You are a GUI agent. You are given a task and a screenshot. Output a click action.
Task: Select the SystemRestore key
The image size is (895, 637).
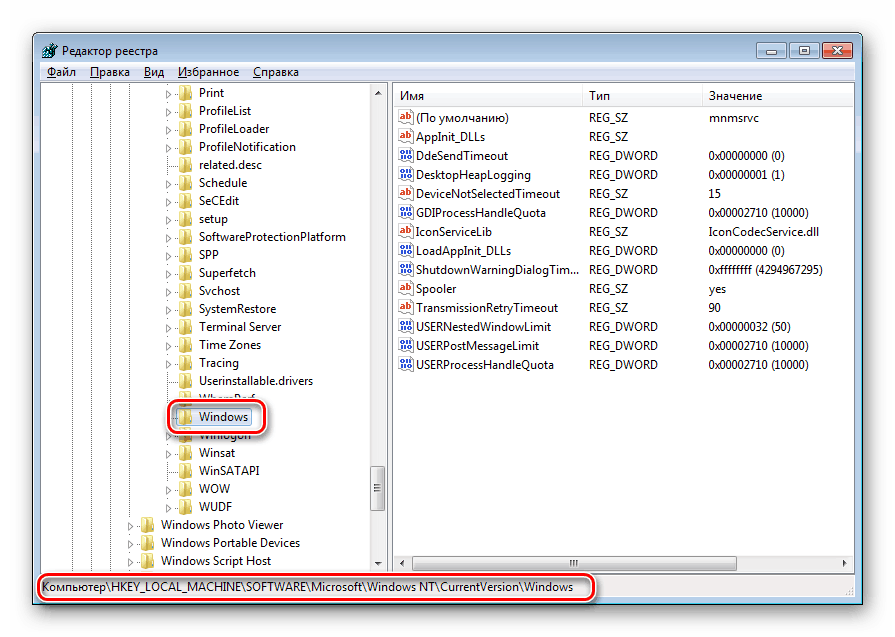[237, 309]
